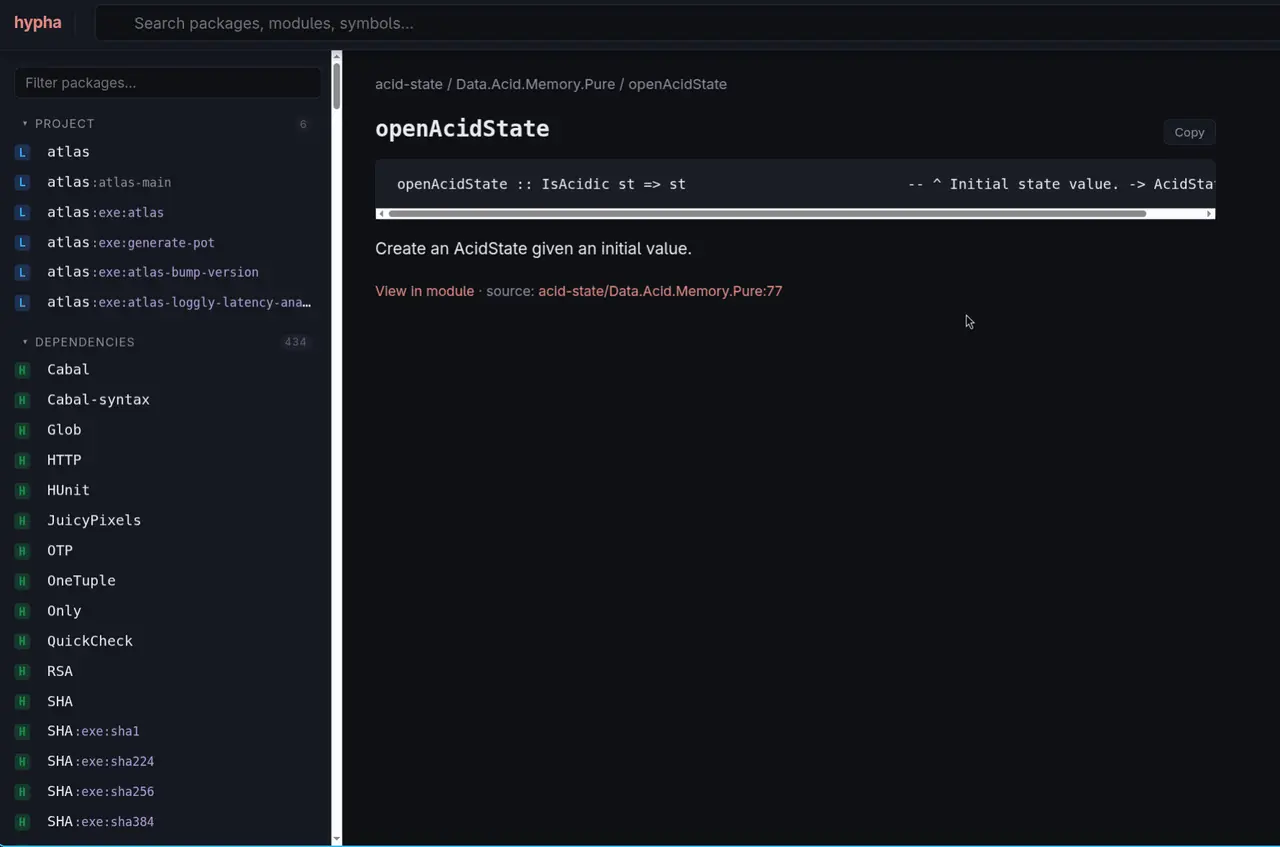Open source link acid-state/Data.Acid.Memory.Pure:77

660,291
